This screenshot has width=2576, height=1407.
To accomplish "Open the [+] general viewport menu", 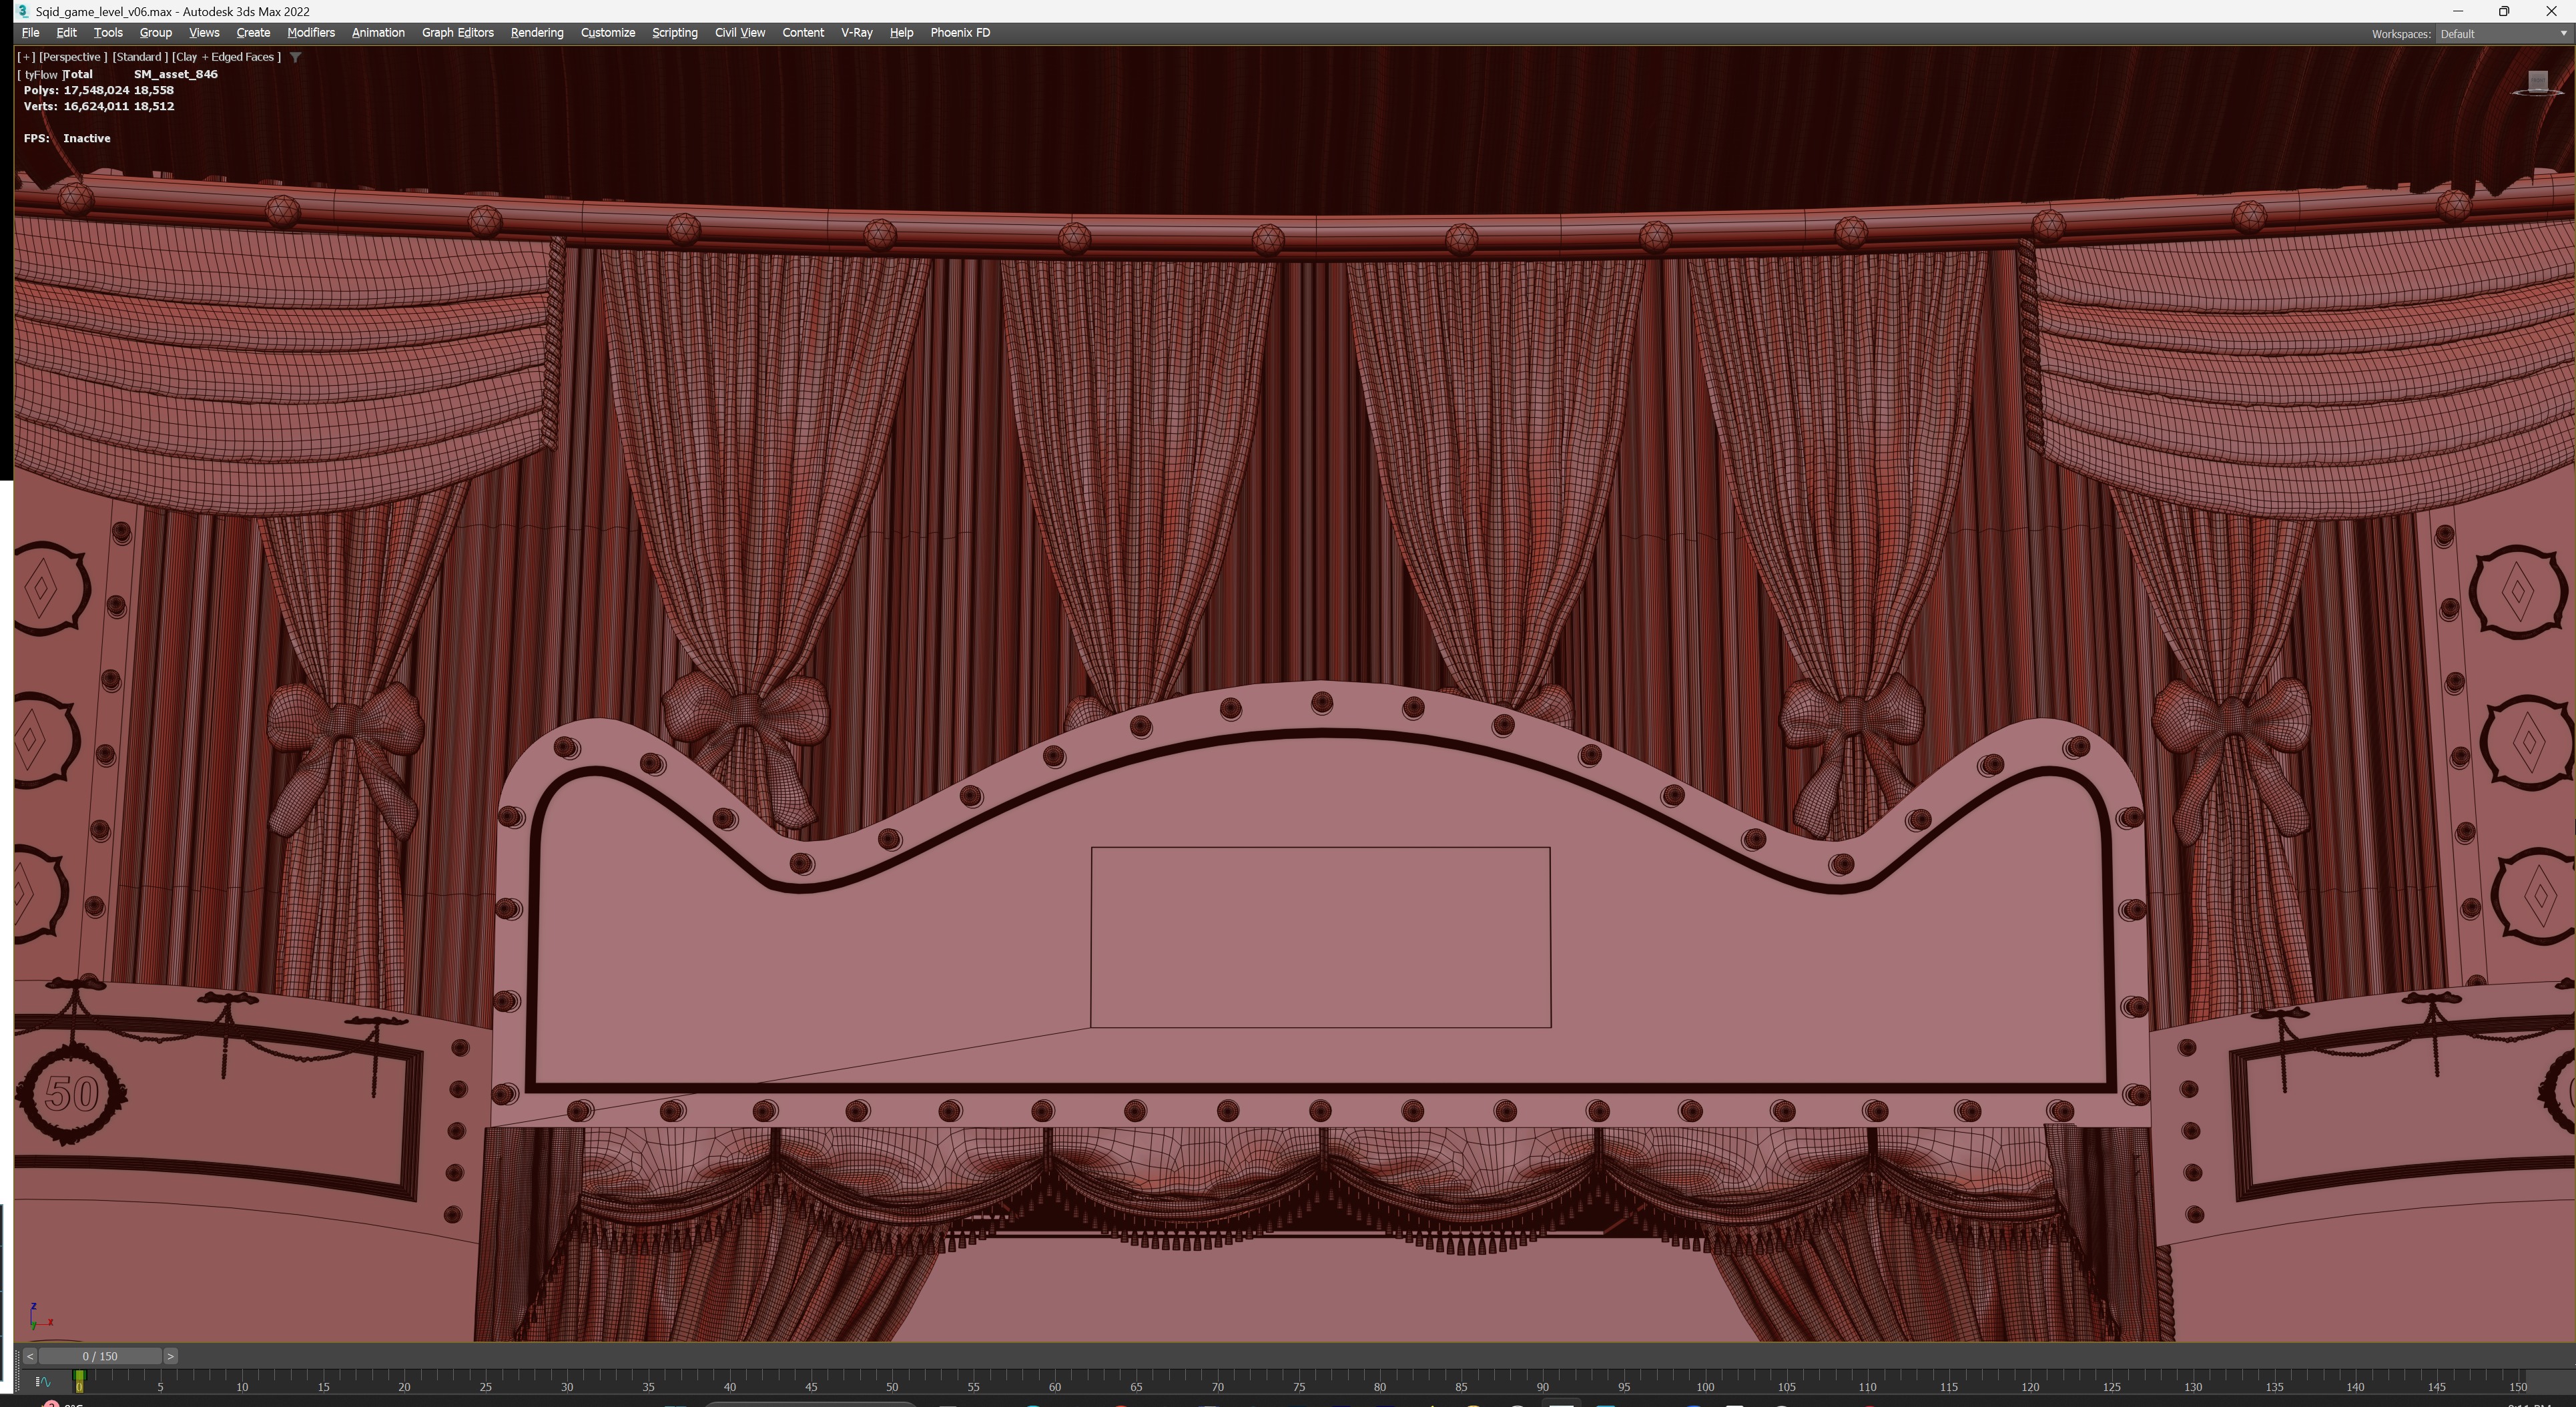I will [x=26, y=57].
